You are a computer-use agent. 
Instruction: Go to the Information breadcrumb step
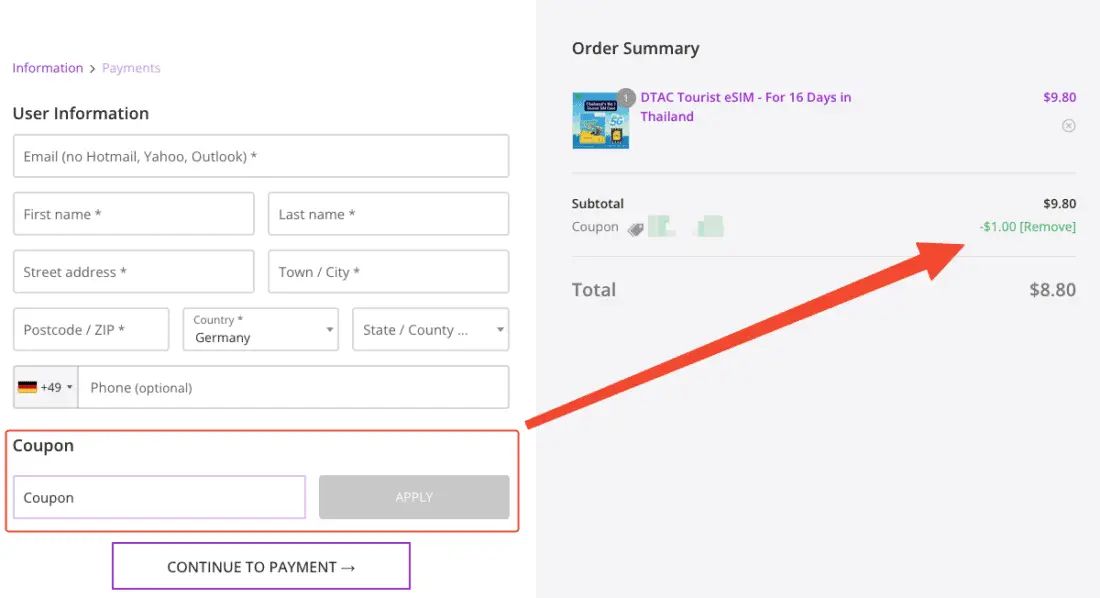[x=48, y=68]
